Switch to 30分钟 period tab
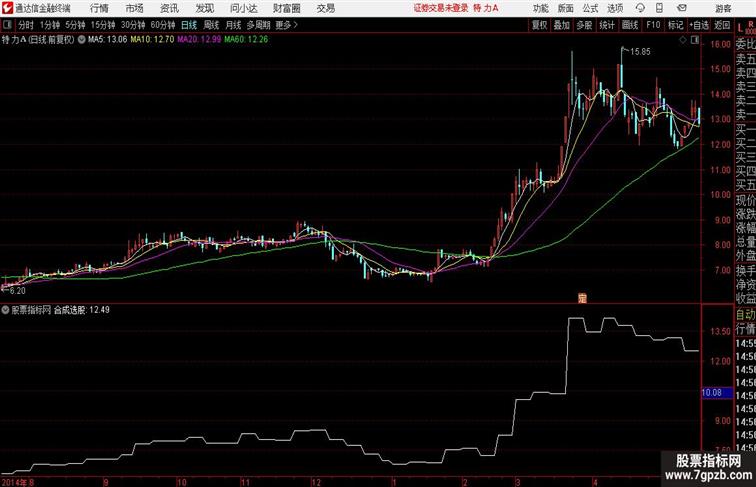 tap(133, 25)
